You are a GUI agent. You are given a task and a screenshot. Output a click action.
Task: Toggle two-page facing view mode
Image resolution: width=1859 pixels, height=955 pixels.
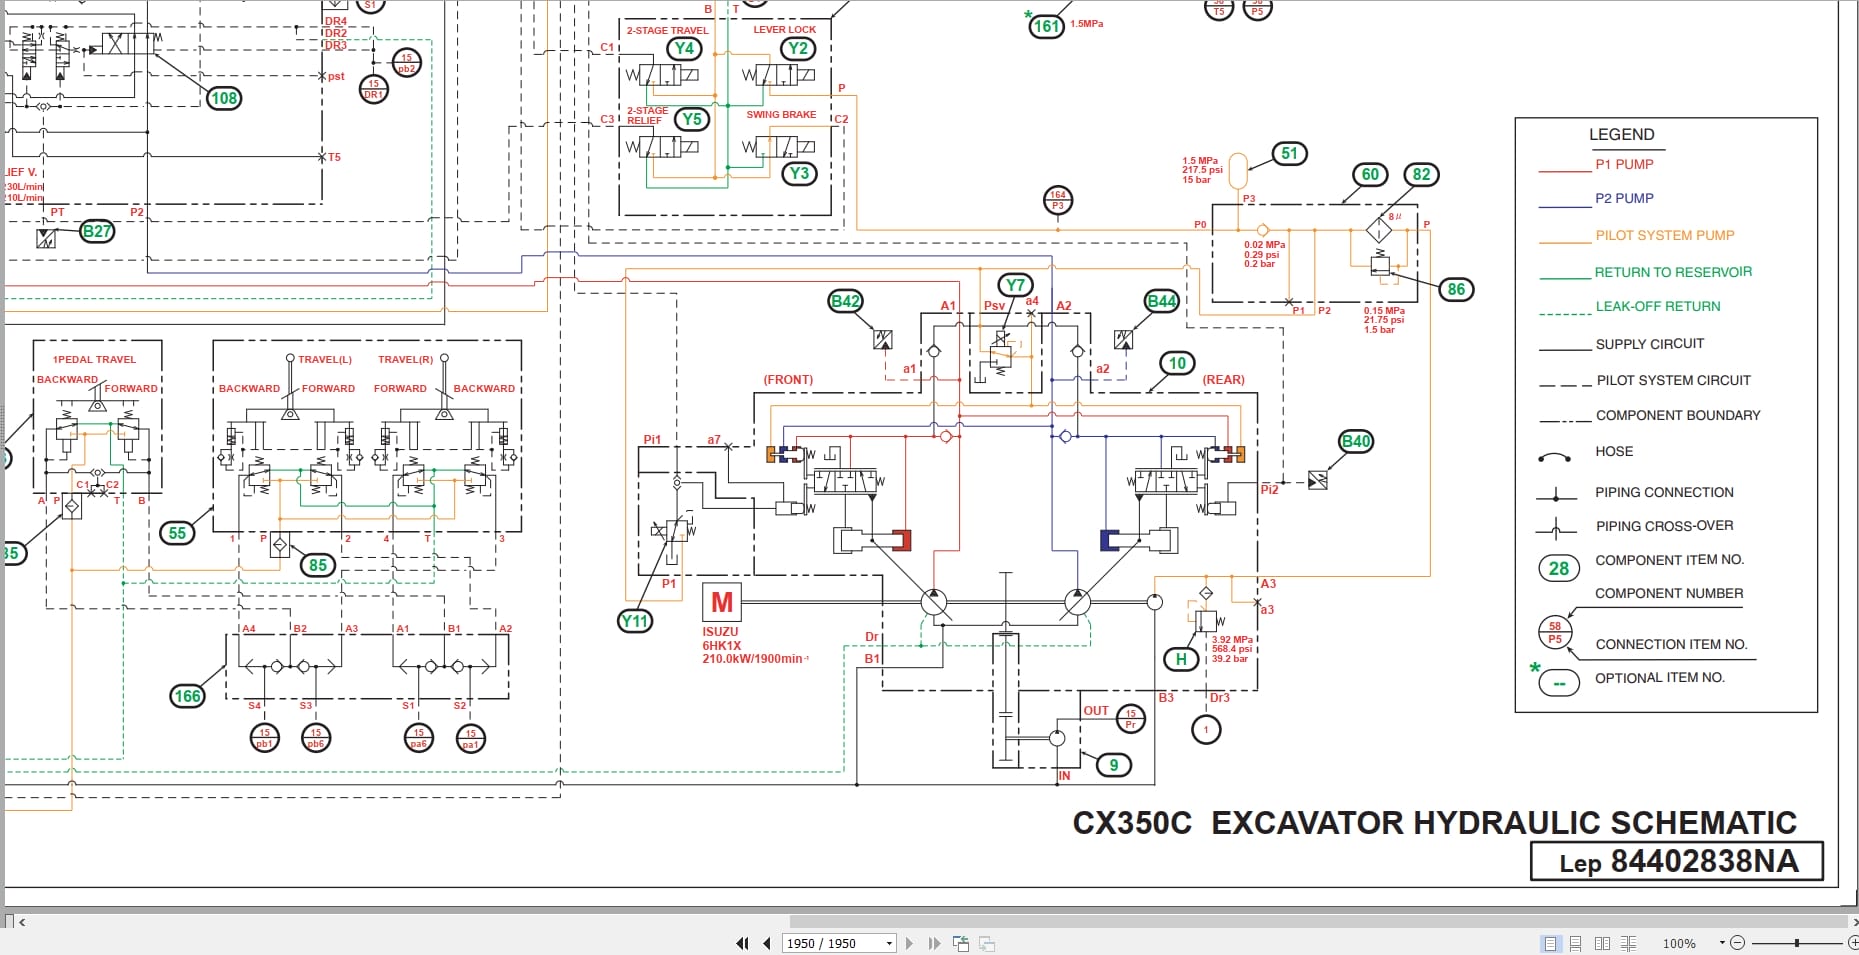pyautogui.click(x=1604, y=943)
